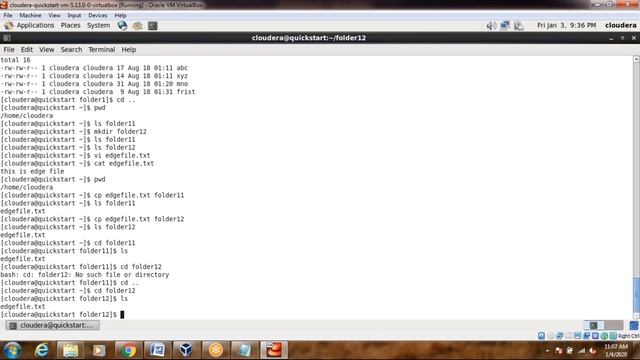Open File Explorer folder icon on Windows taskbar
The height and width of the screenshot is (360, 640).
click(70, 350)
